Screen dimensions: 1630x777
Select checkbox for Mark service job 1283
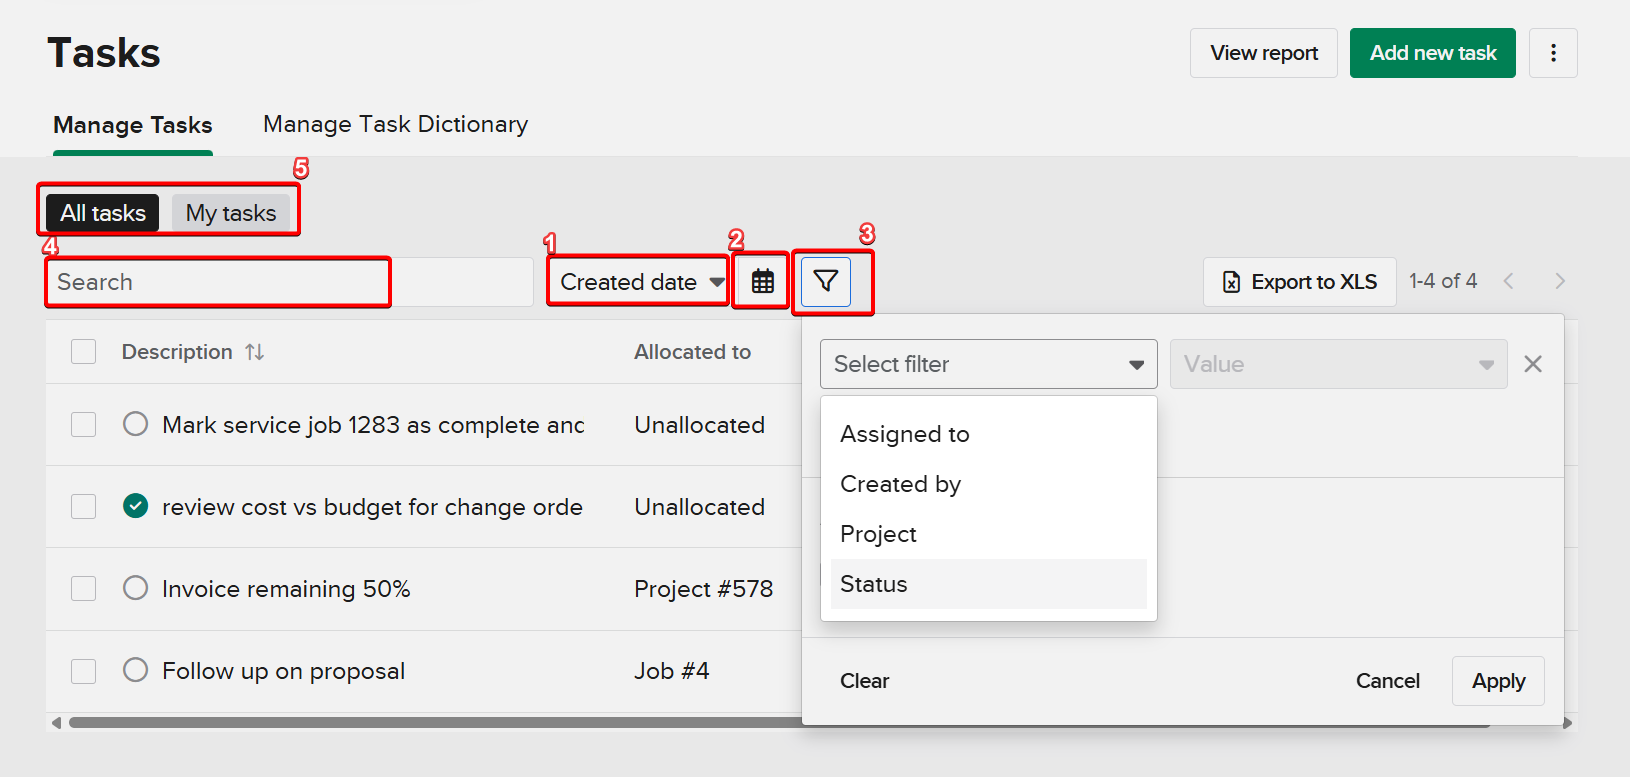tap(84, 424)
